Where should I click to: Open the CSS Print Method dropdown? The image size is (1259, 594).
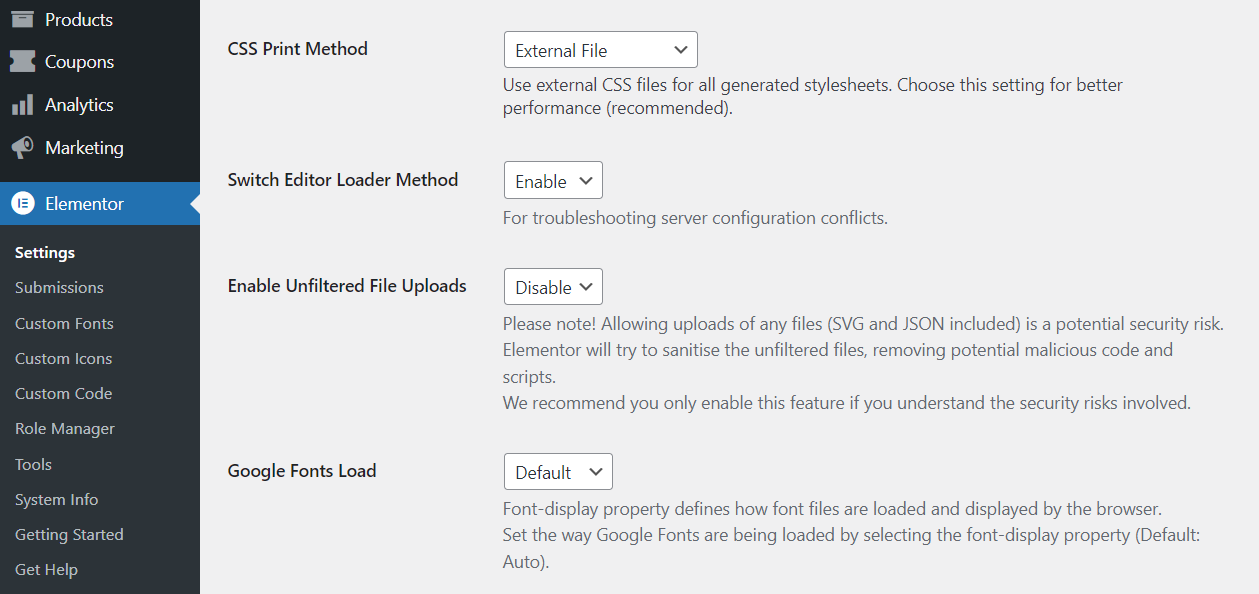(600, 50)
